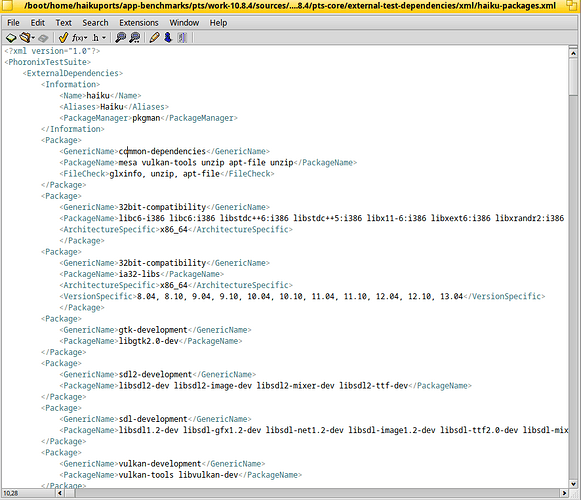The image size is (581, 500).
Task: Click "glxinfo, unzip, apt-file" FileCheck text
Action: 165,173
